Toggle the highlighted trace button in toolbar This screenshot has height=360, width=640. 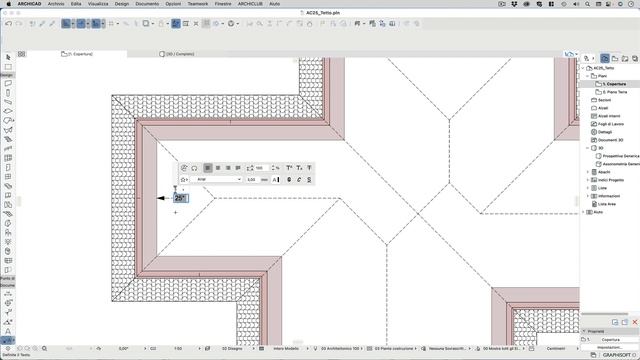click(176, 24)
